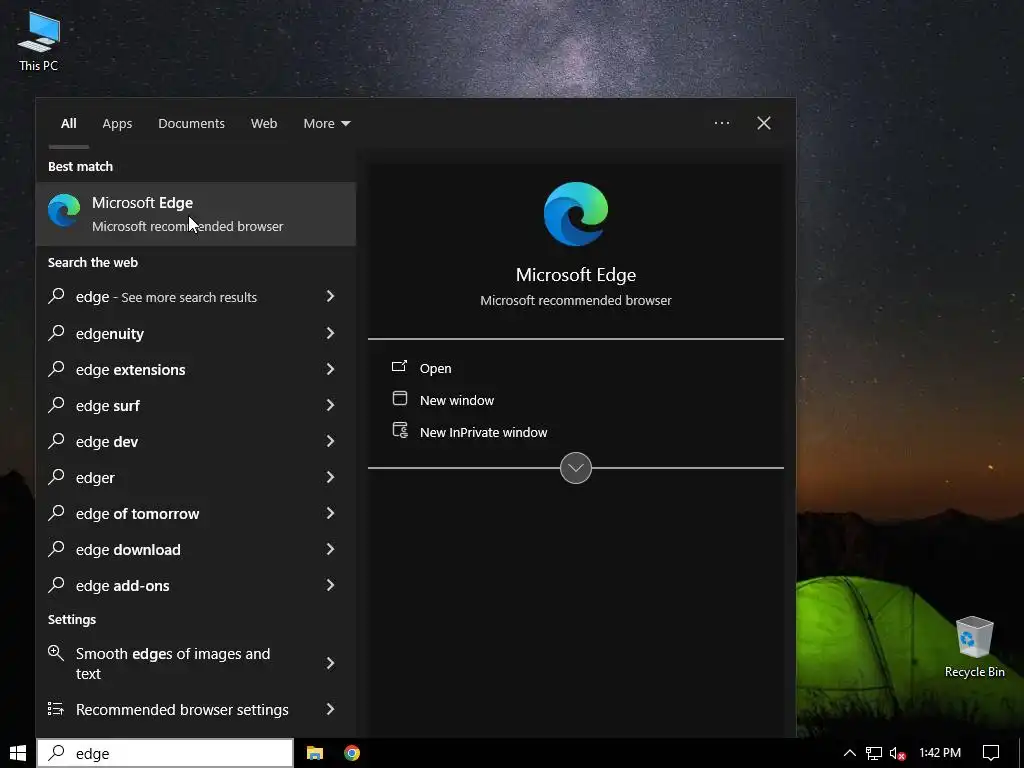Viewport: 1024px width, 768px height.
Task: Click list icon for Recommended browser settings
Action: 56,709
